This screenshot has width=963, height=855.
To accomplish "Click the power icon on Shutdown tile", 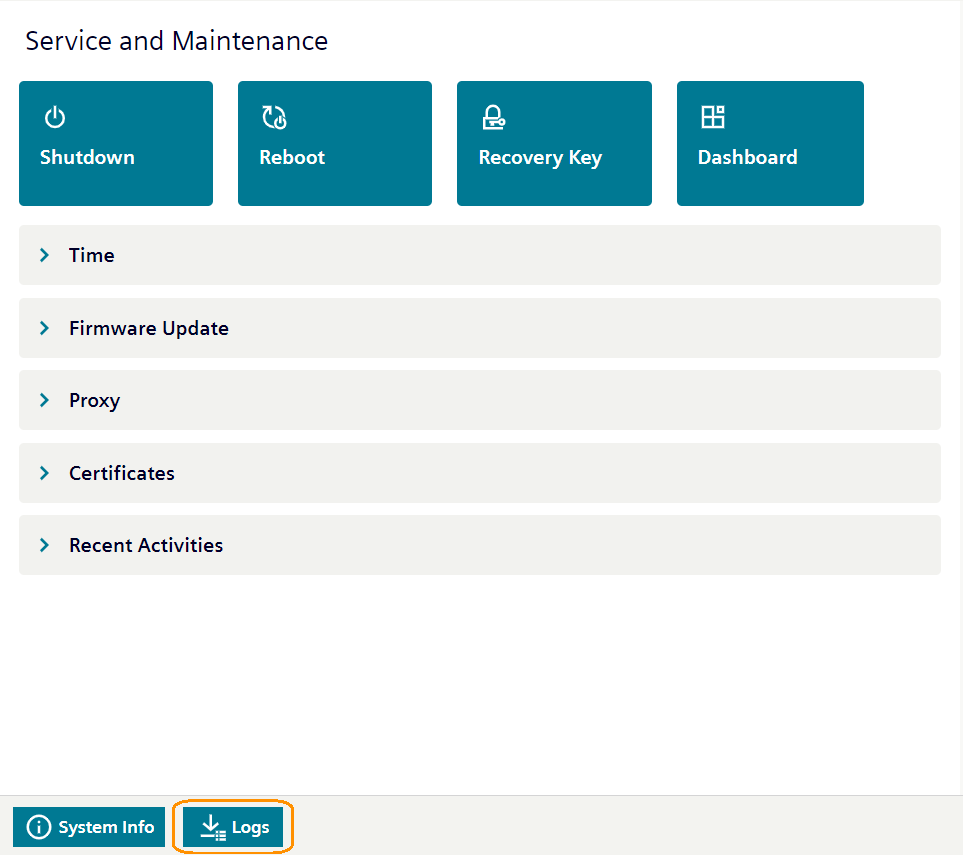I will 54,116.
